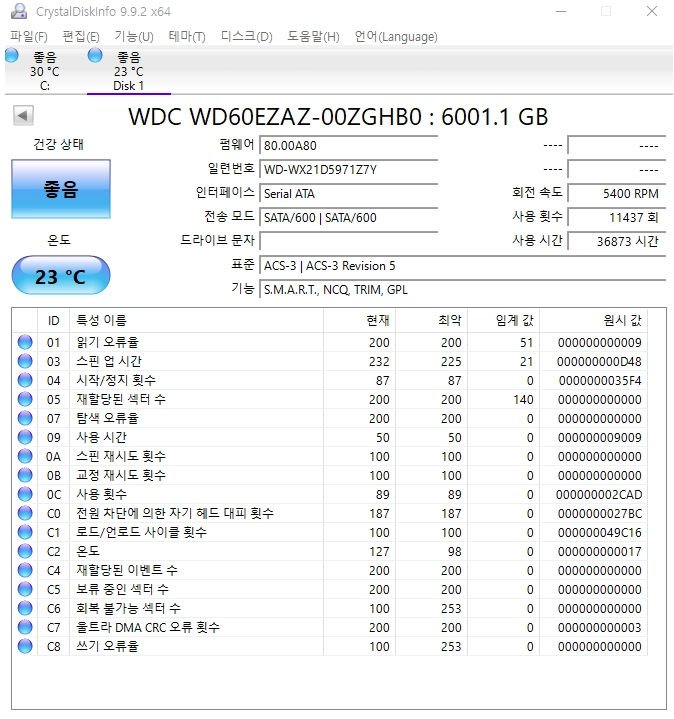Click the 23 °C temperature button
Screen dimensions: 674x719
(x=61, y=276)
